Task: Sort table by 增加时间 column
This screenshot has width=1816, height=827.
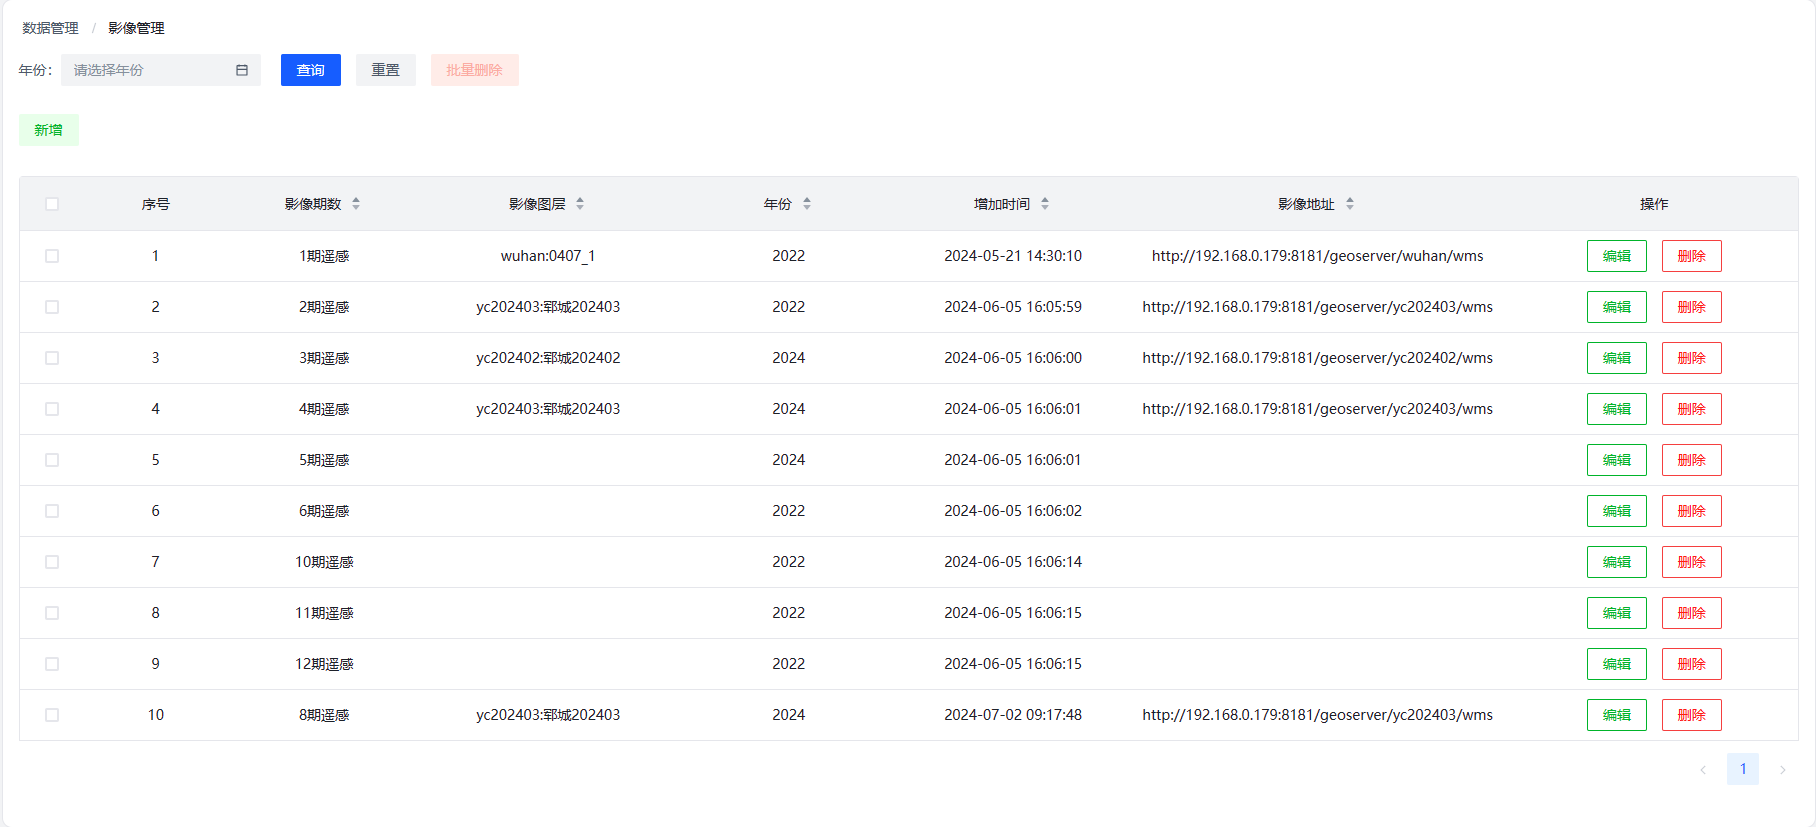Action: pos(1045,204)
